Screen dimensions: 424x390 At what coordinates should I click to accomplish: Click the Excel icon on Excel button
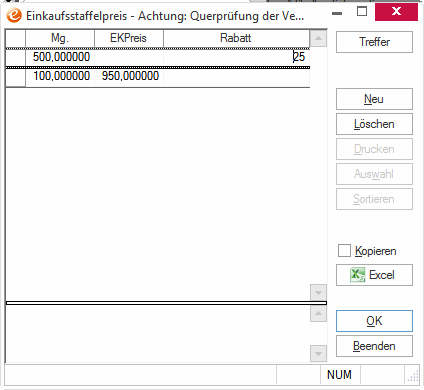click(x=358, y=275)
